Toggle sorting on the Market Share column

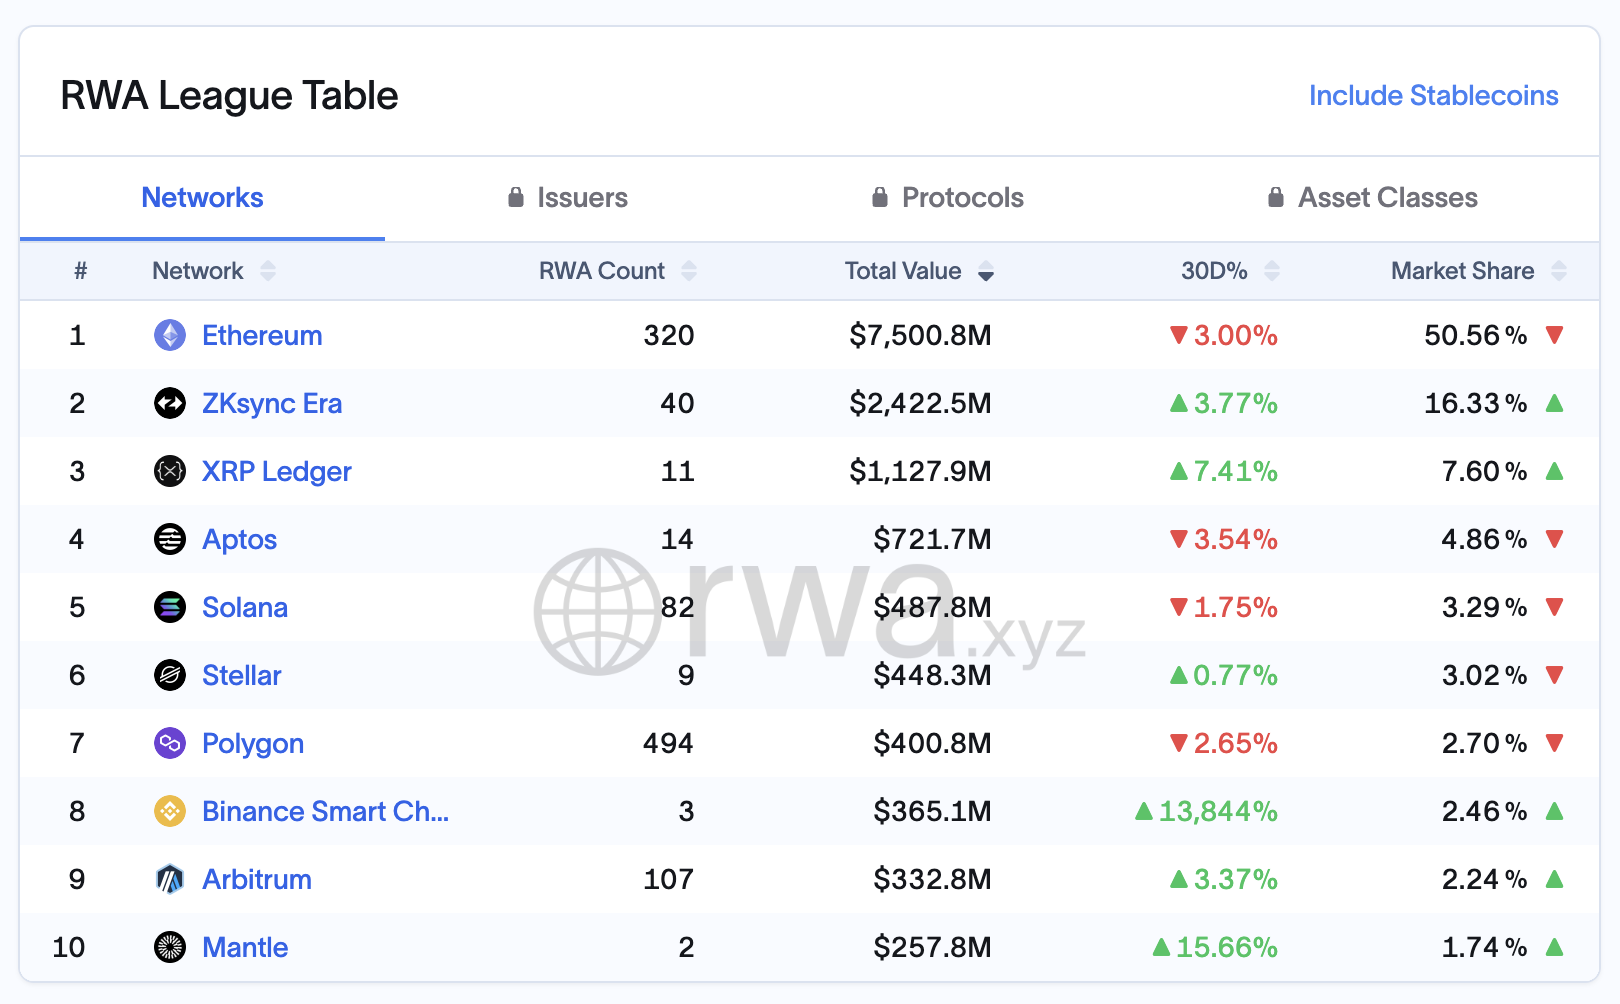tap(1558, 271)
